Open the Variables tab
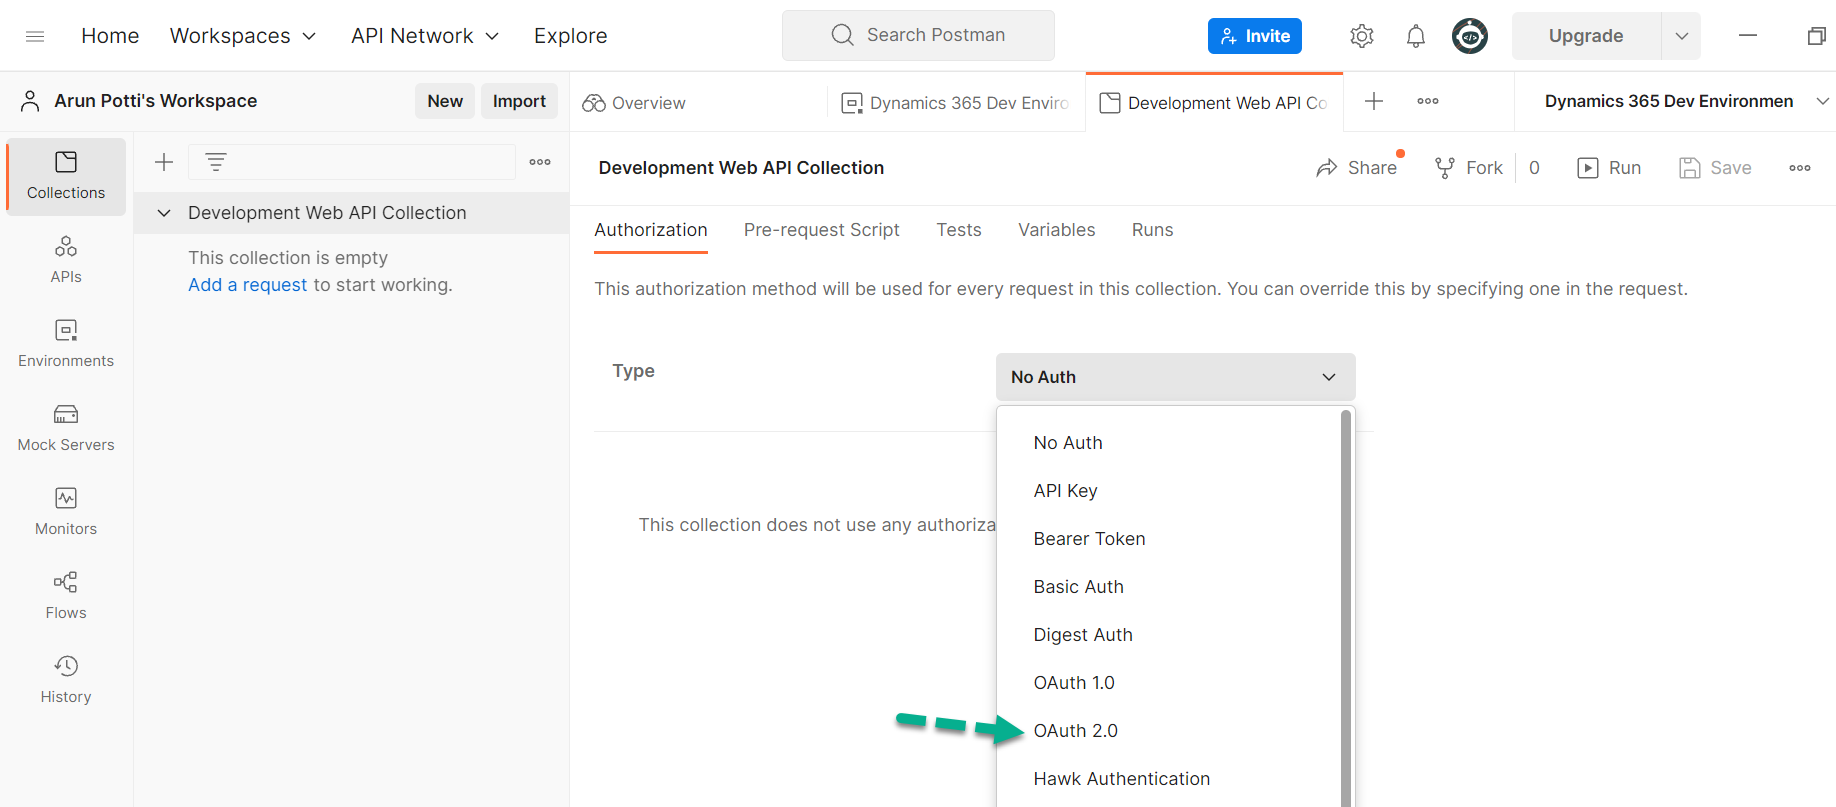 [x=1057, y=230]
